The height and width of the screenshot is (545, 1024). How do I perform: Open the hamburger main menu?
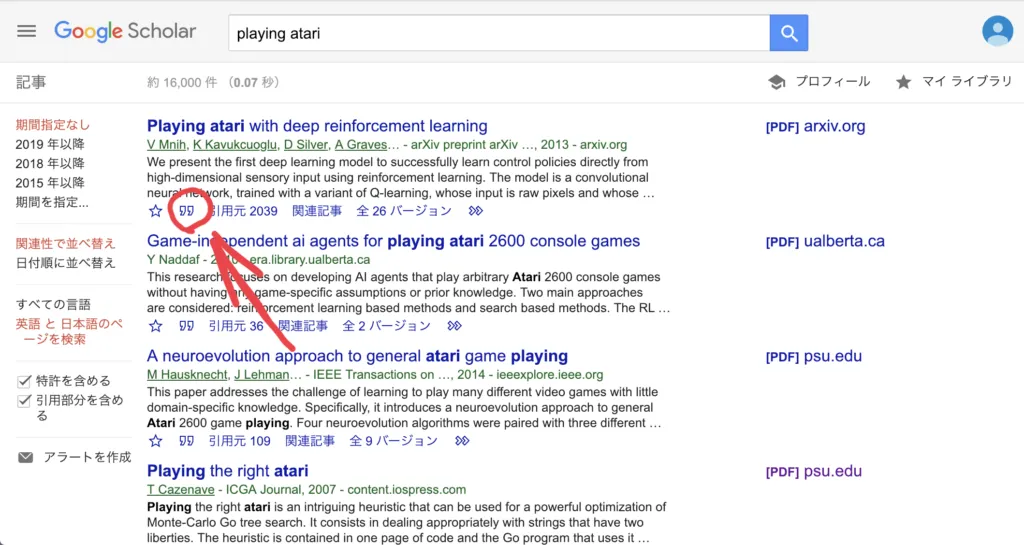27,31
